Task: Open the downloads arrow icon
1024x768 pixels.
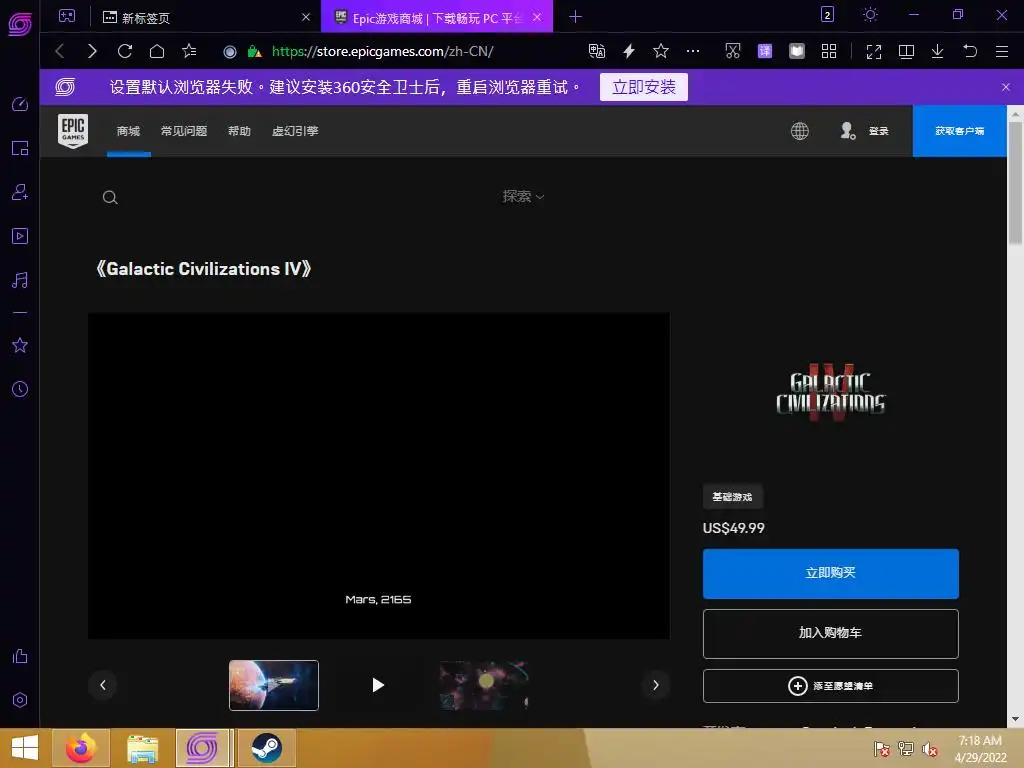Action: pos(937,52)
